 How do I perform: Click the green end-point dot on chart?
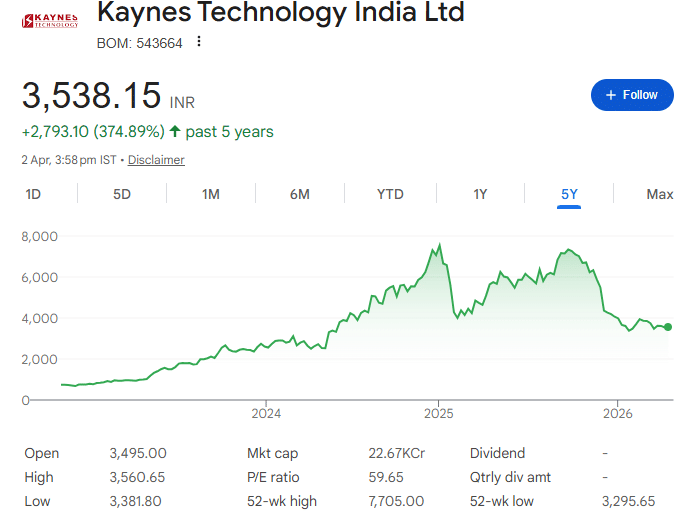[x=668, y=327]
